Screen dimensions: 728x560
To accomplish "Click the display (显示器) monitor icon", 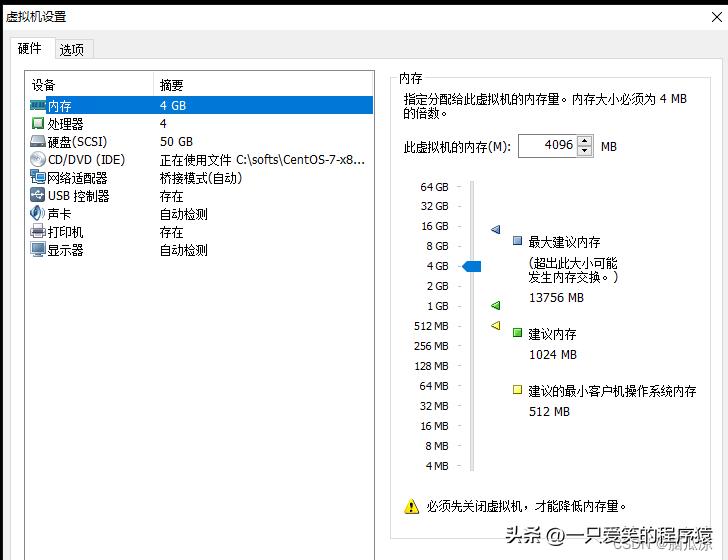I will pyautogui.click(x=38, y=249).
